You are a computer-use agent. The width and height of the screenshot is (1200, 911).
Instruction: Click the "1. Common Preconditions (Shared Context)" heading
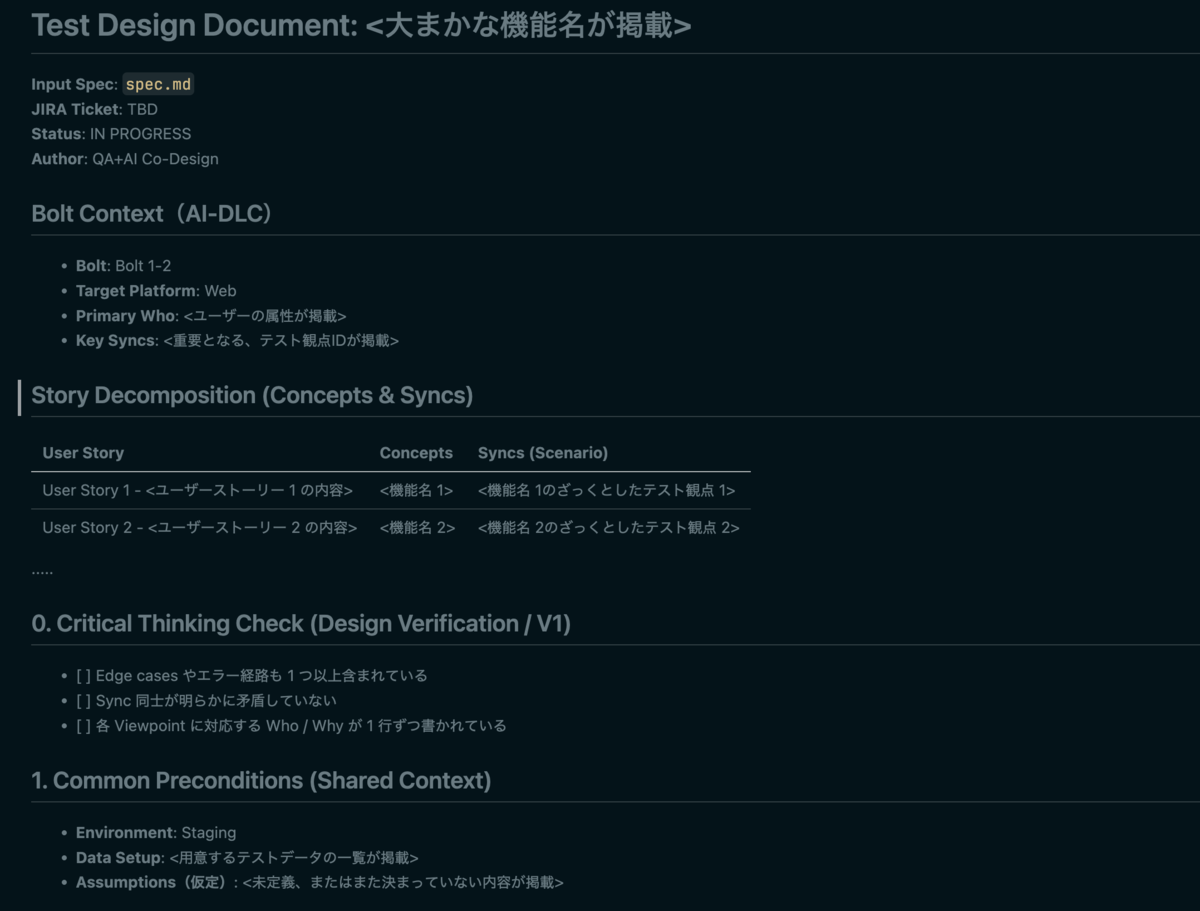[x=261, y=781]
